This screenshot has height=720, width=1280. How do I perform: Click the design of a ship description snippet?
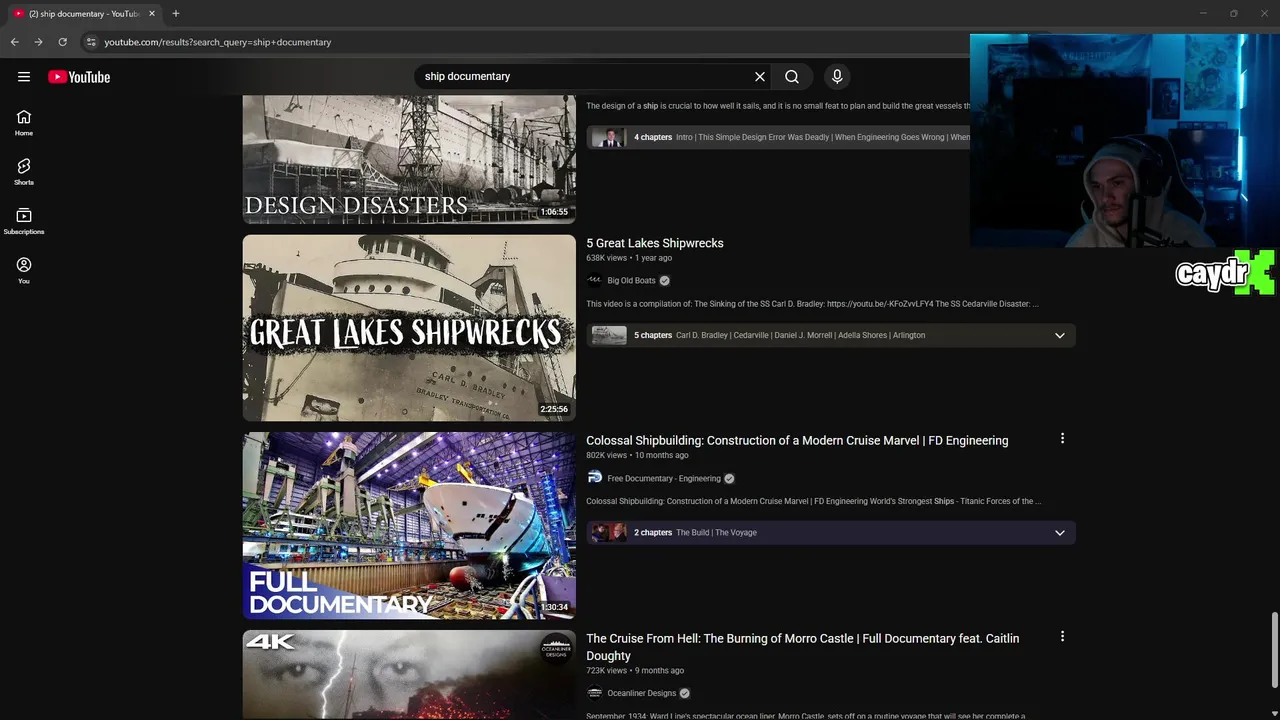[x=778, y=106]
